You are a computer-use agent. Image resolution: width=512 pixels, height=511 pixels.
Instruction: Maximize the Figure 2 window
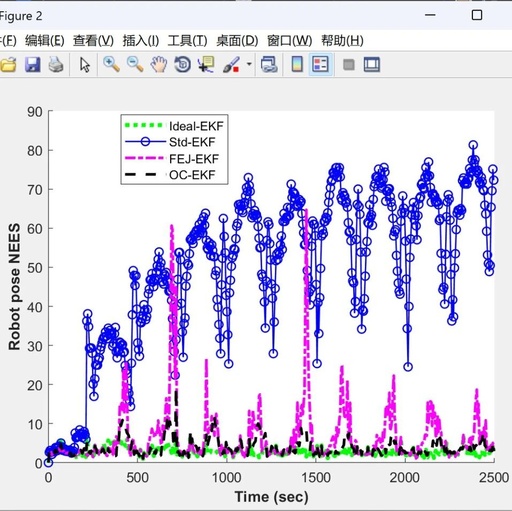pyautogui.click(x=477, y=15)
